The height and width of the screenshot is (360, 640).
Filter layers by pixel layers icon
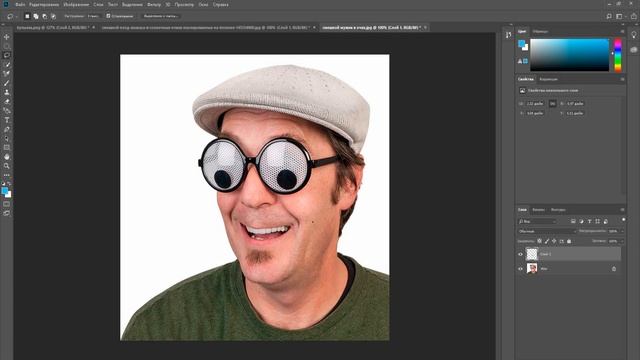click(573, 221)
